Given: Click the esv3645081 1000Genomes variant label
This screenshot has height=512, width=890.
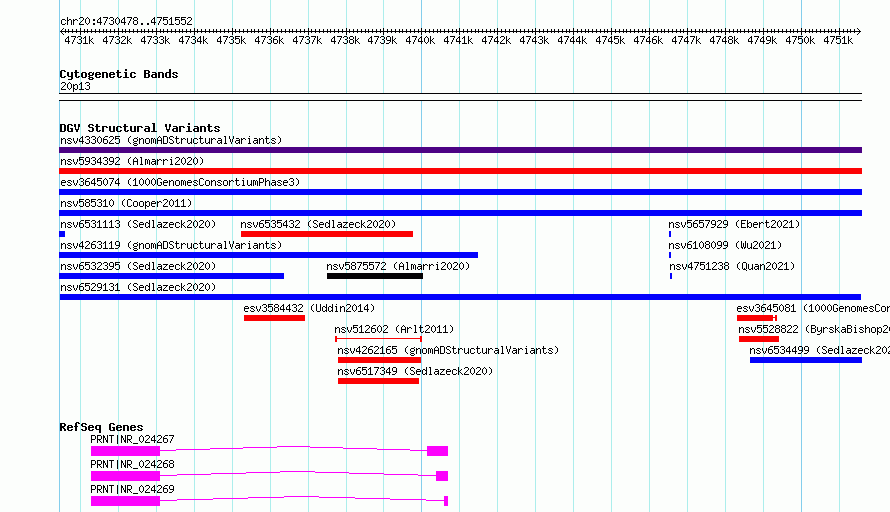Looking at the screenshot, I should [x=813, y=308].
